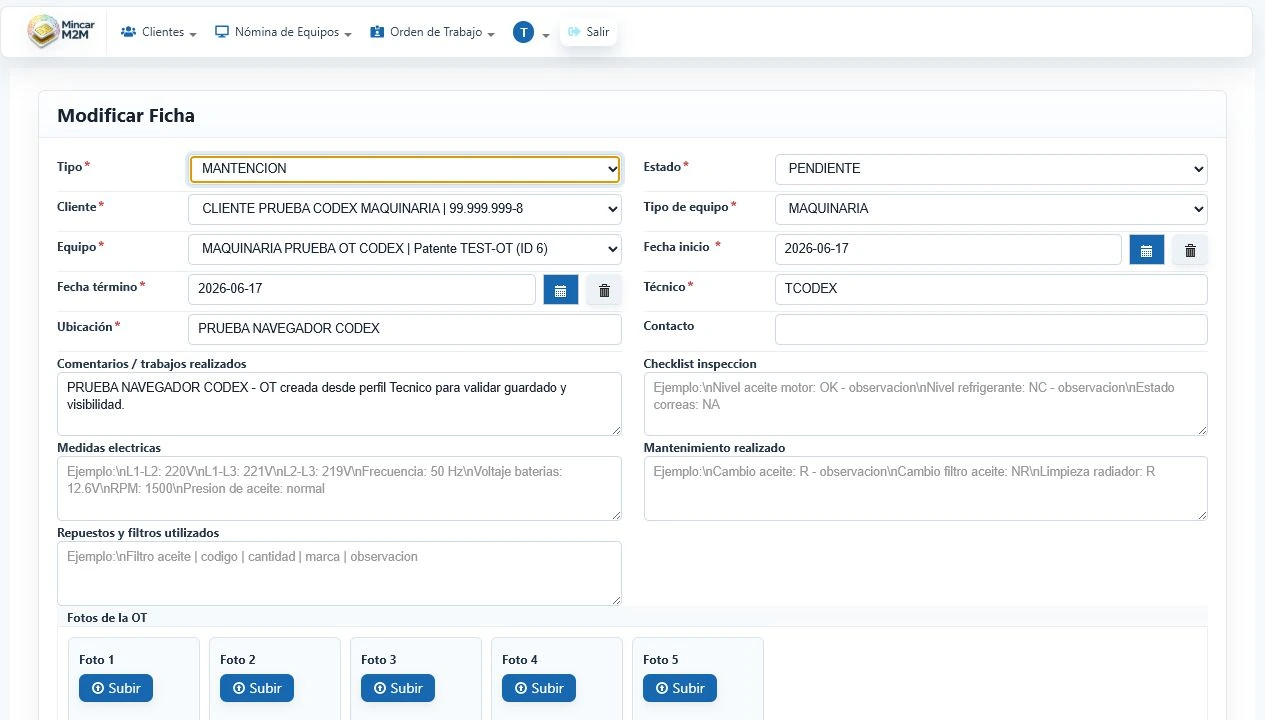Clear Fecha término with trash icon

(604, 290)
